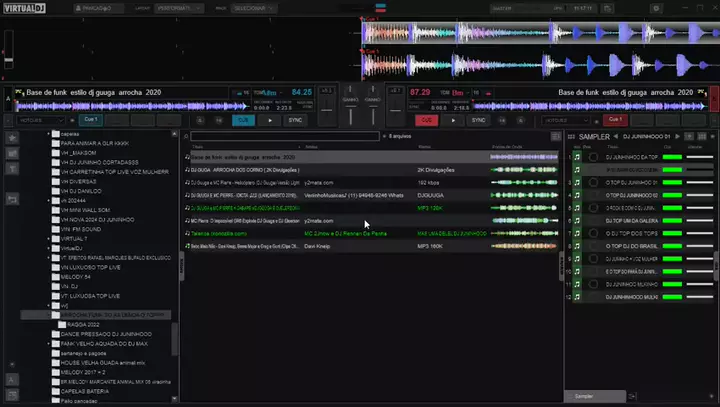Click music note icon of Talarica row
The image size is (720, 407).
pos(187,233)
